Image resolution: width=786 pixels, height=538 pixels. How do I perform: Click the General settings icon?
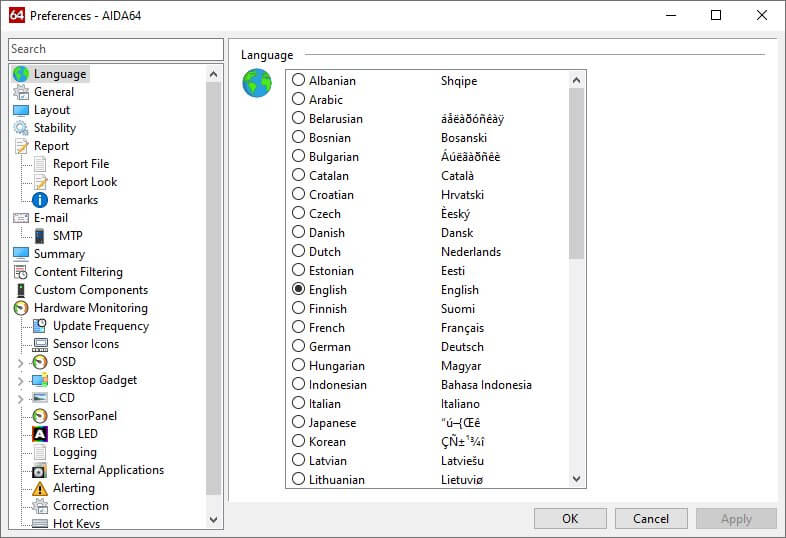(21, 92)
